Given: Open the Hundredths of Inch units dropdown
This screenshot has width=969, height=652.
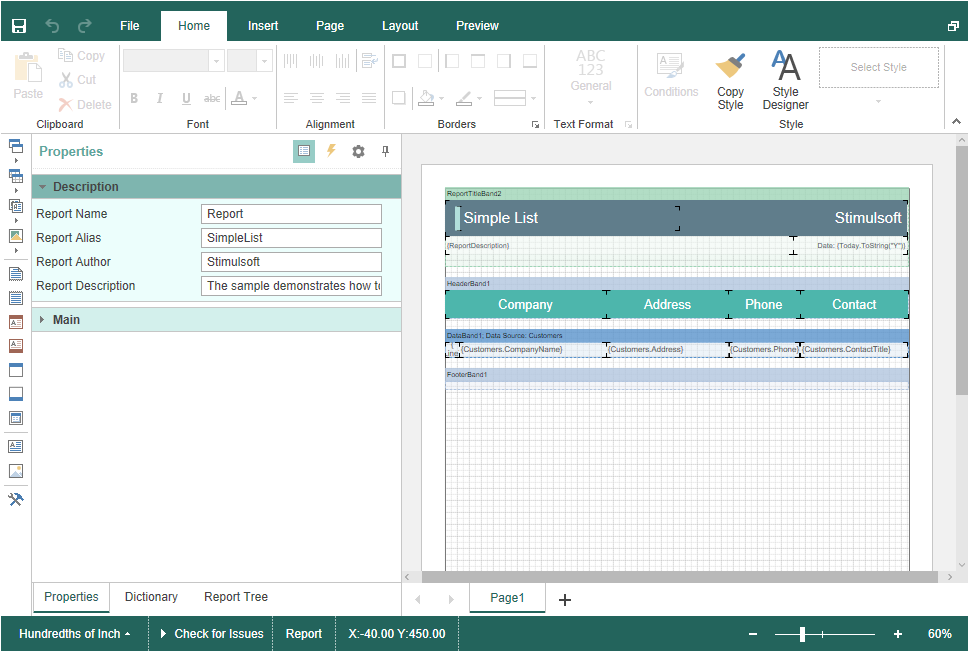Looking at the screenshot, I should tap(74, 634).
